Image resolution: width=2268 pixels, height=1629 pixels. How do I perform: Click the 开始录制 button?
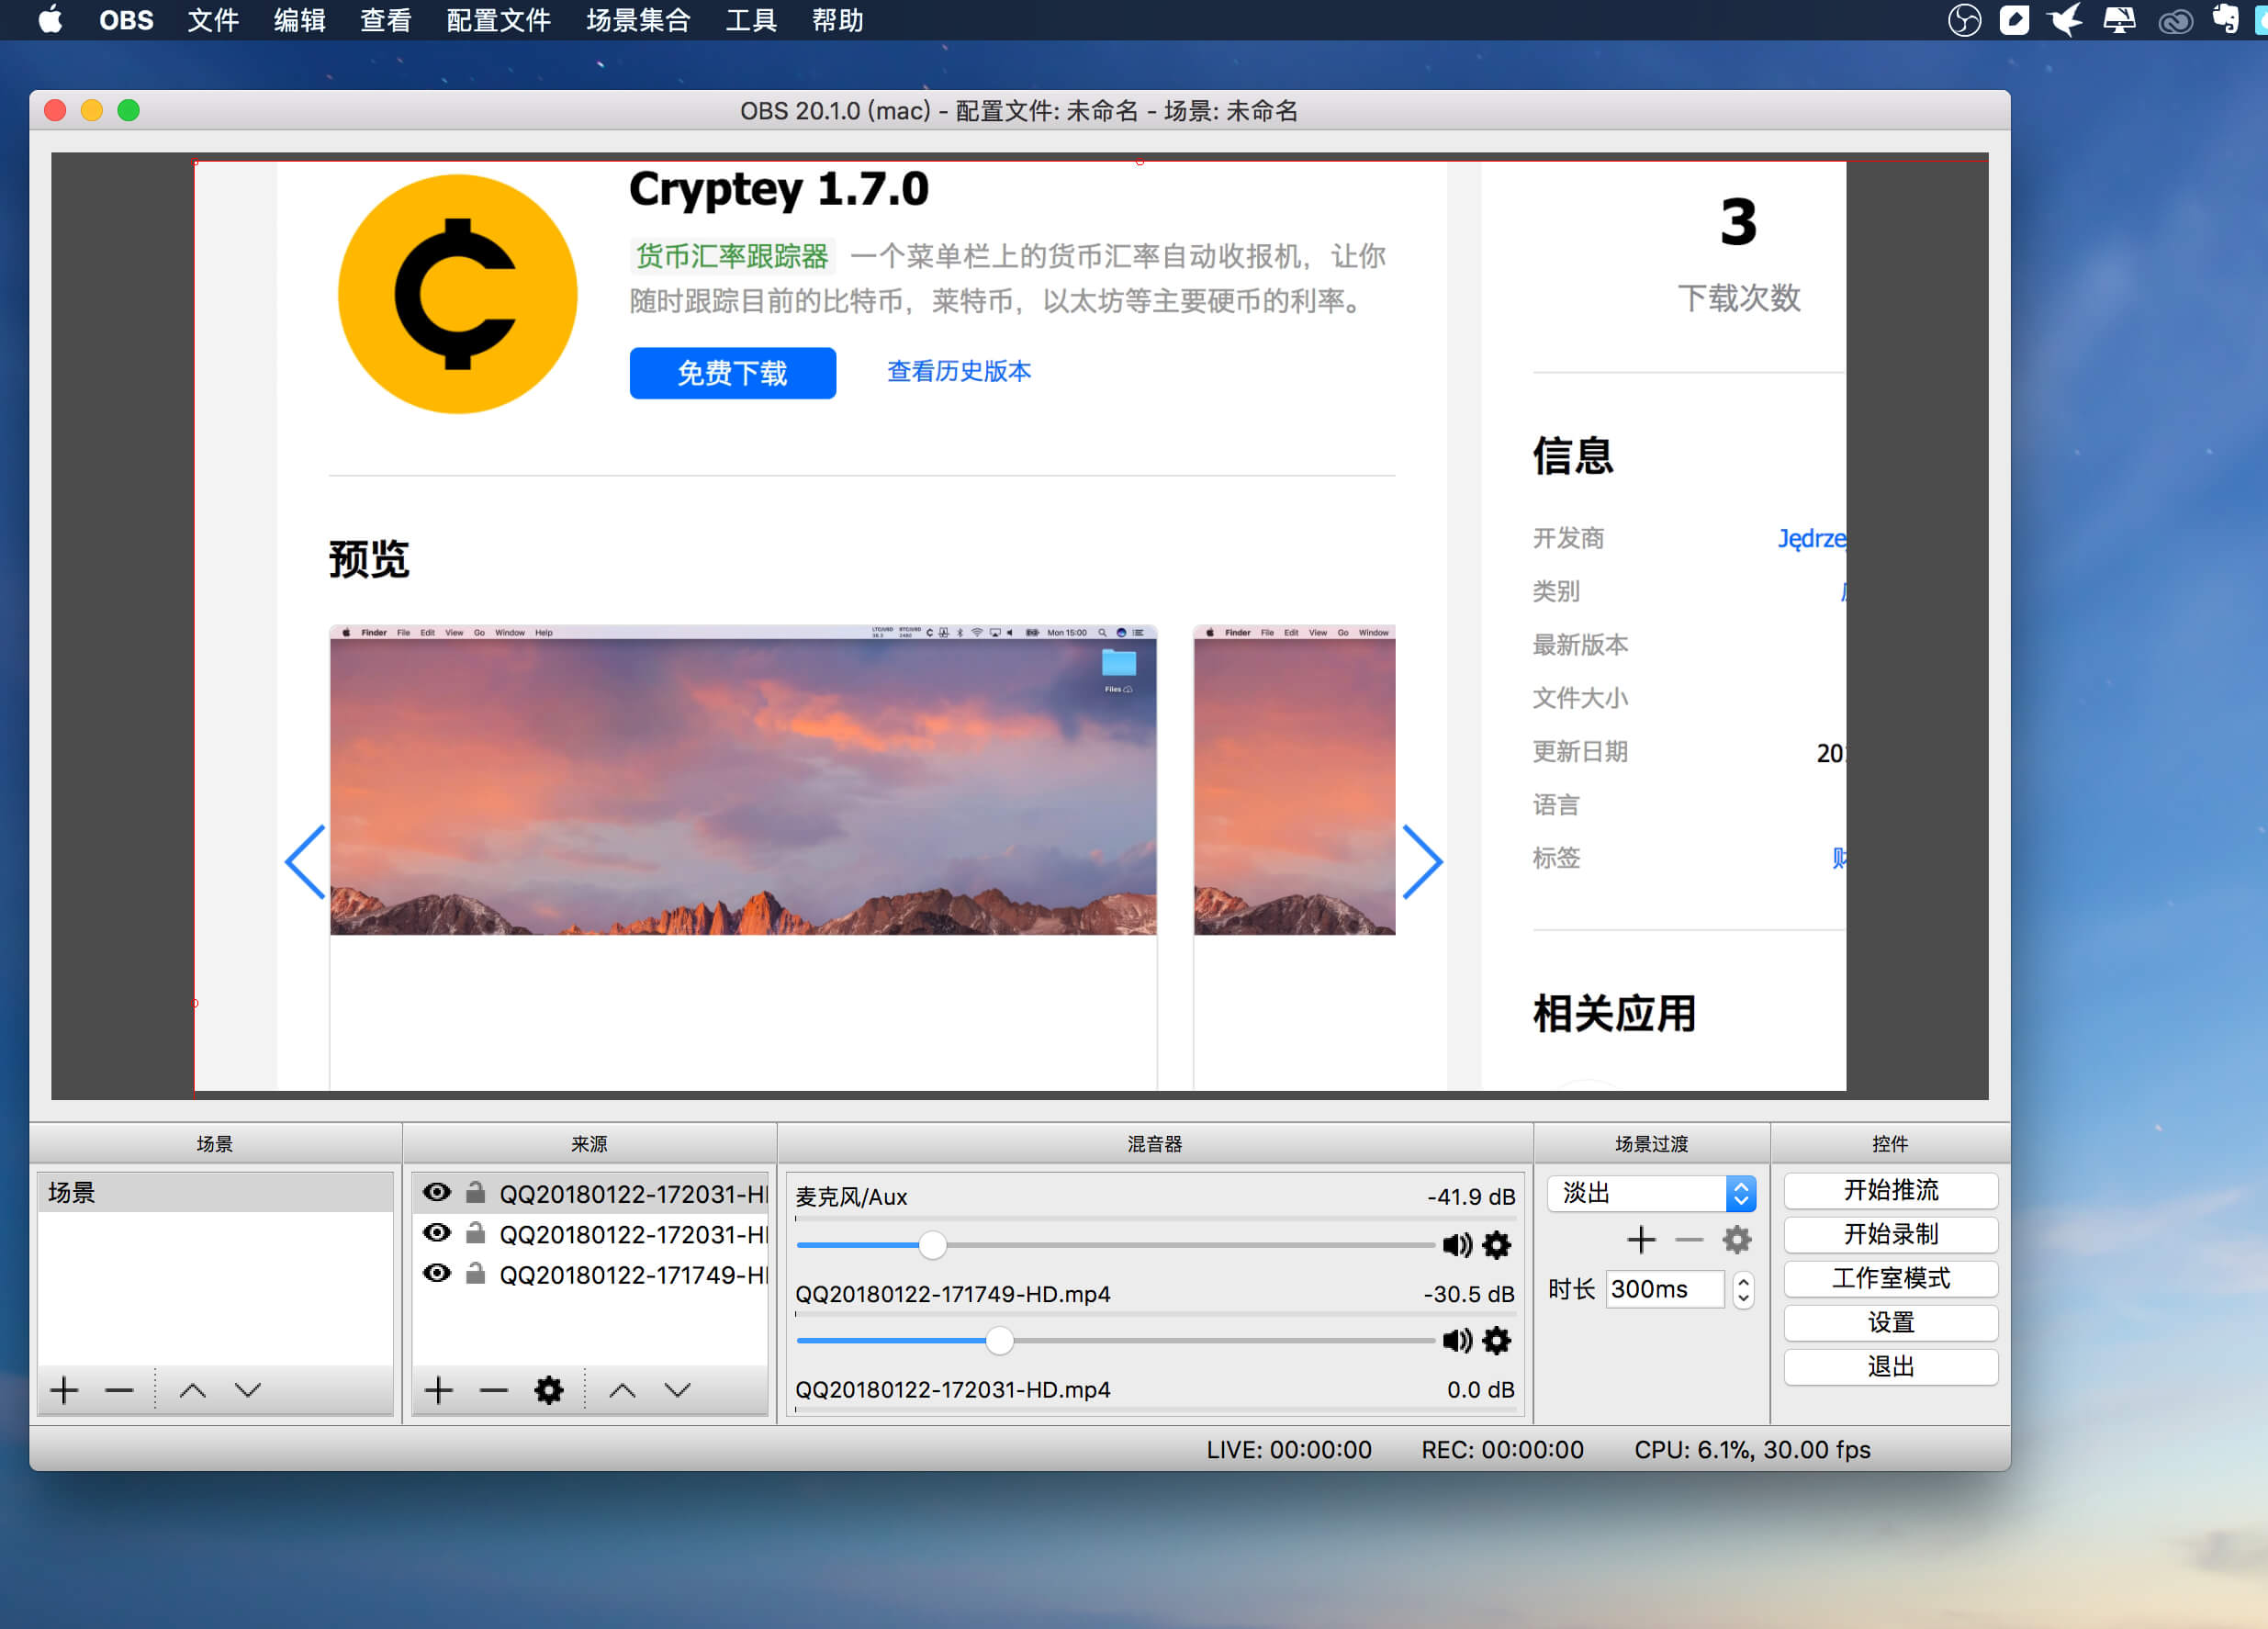pyautogui.click(x=1890, y=1234)
